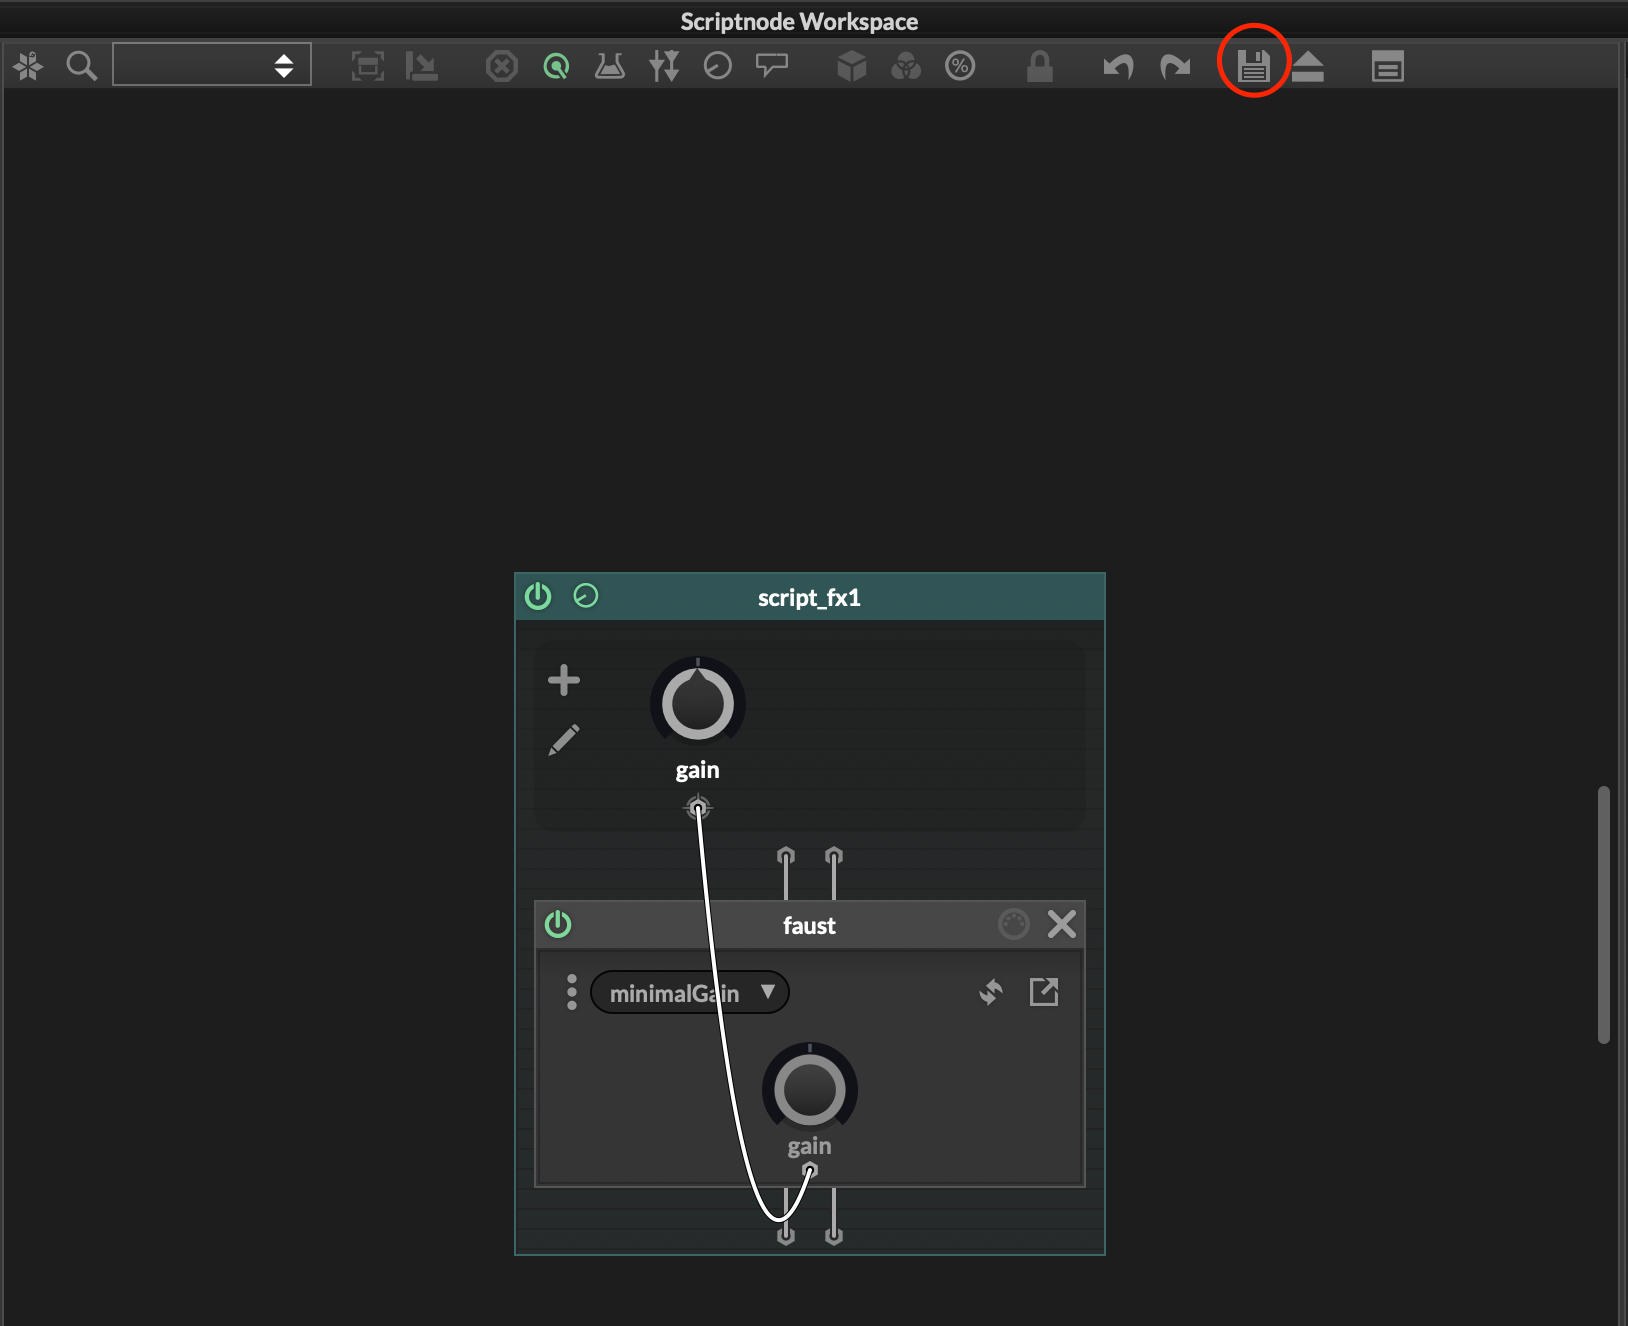Screen dimensions: 1628x1326
Task: Click the gain modulation target dot
Action: pyautogui.click(x=698, y=808)
